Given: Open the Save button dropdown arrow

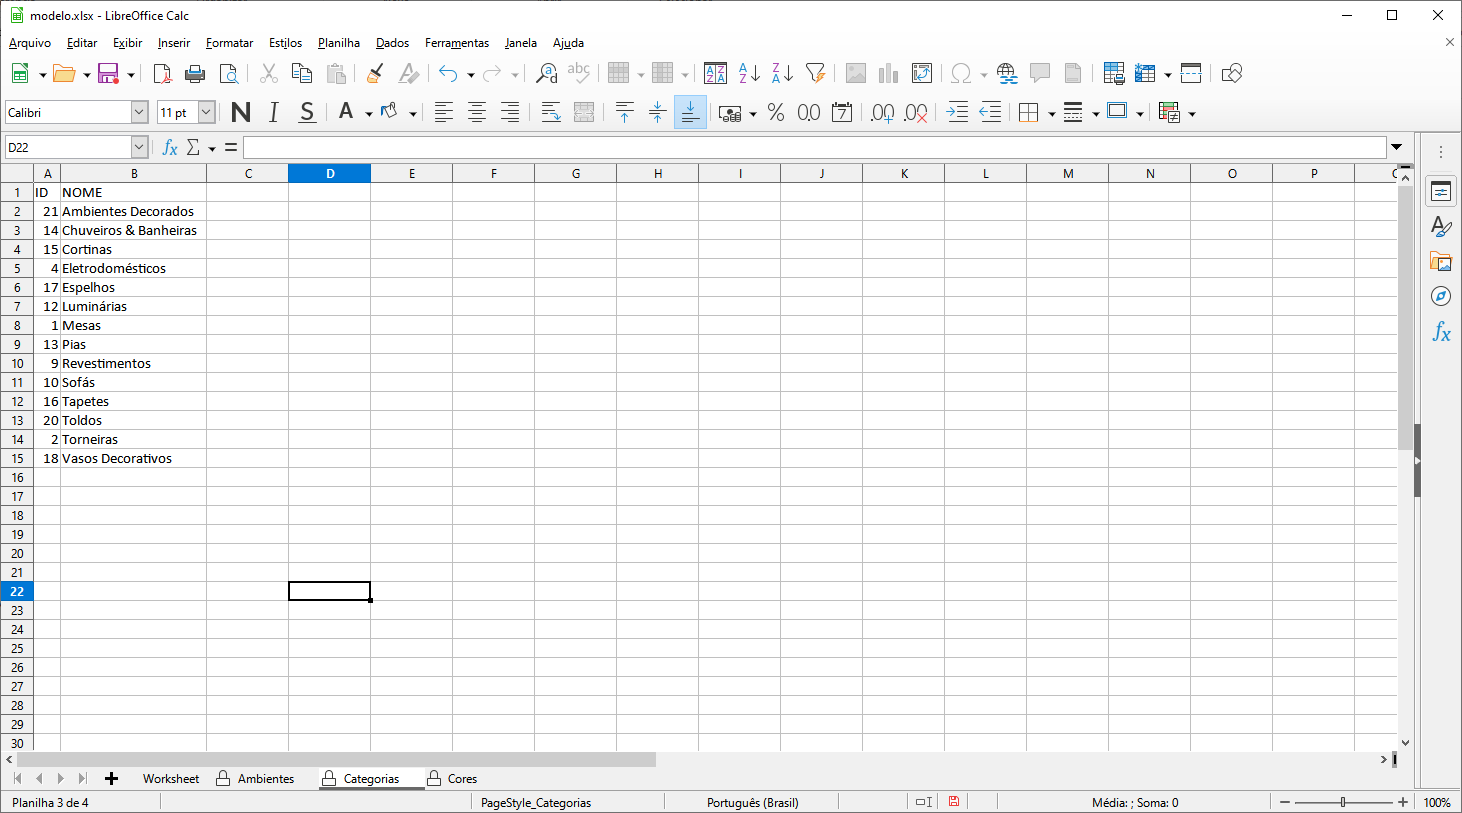Looking at the screenshot, I should tap(130, 74).
